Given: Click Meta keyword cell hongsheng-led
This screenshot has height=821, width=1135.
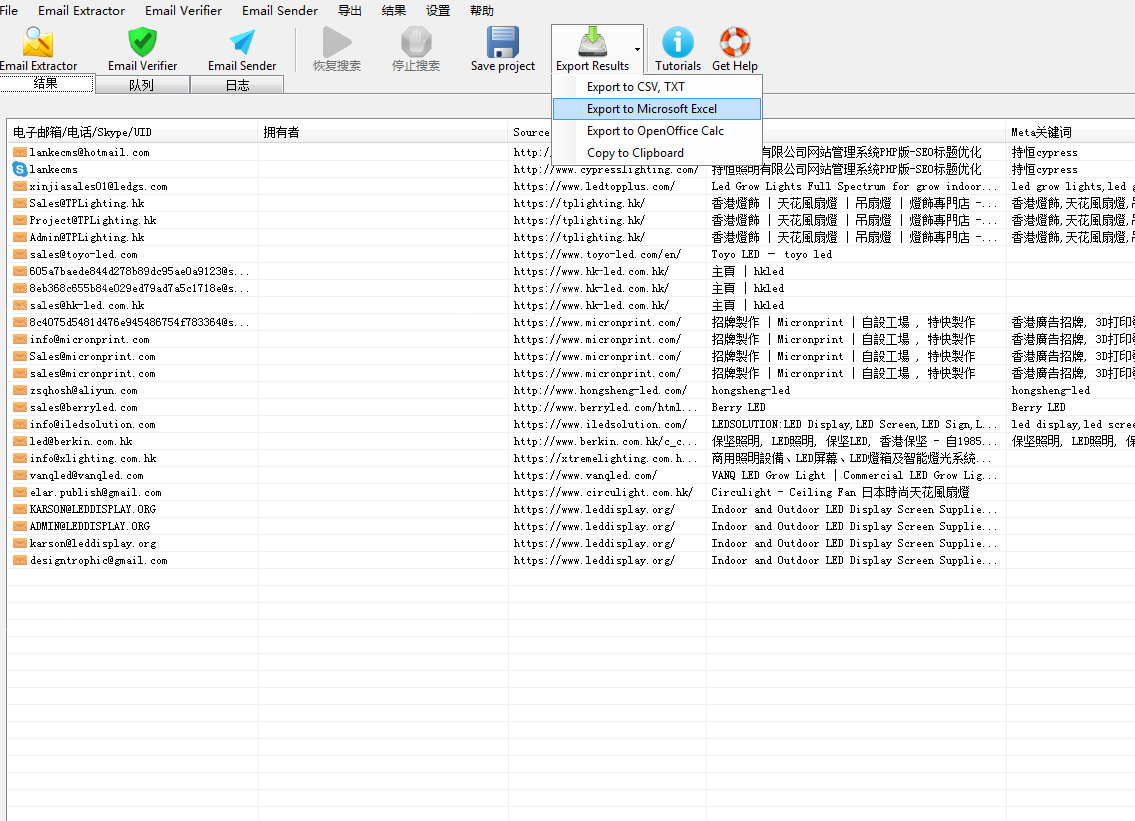Looking at the screenshot, I should [1050, 390].
